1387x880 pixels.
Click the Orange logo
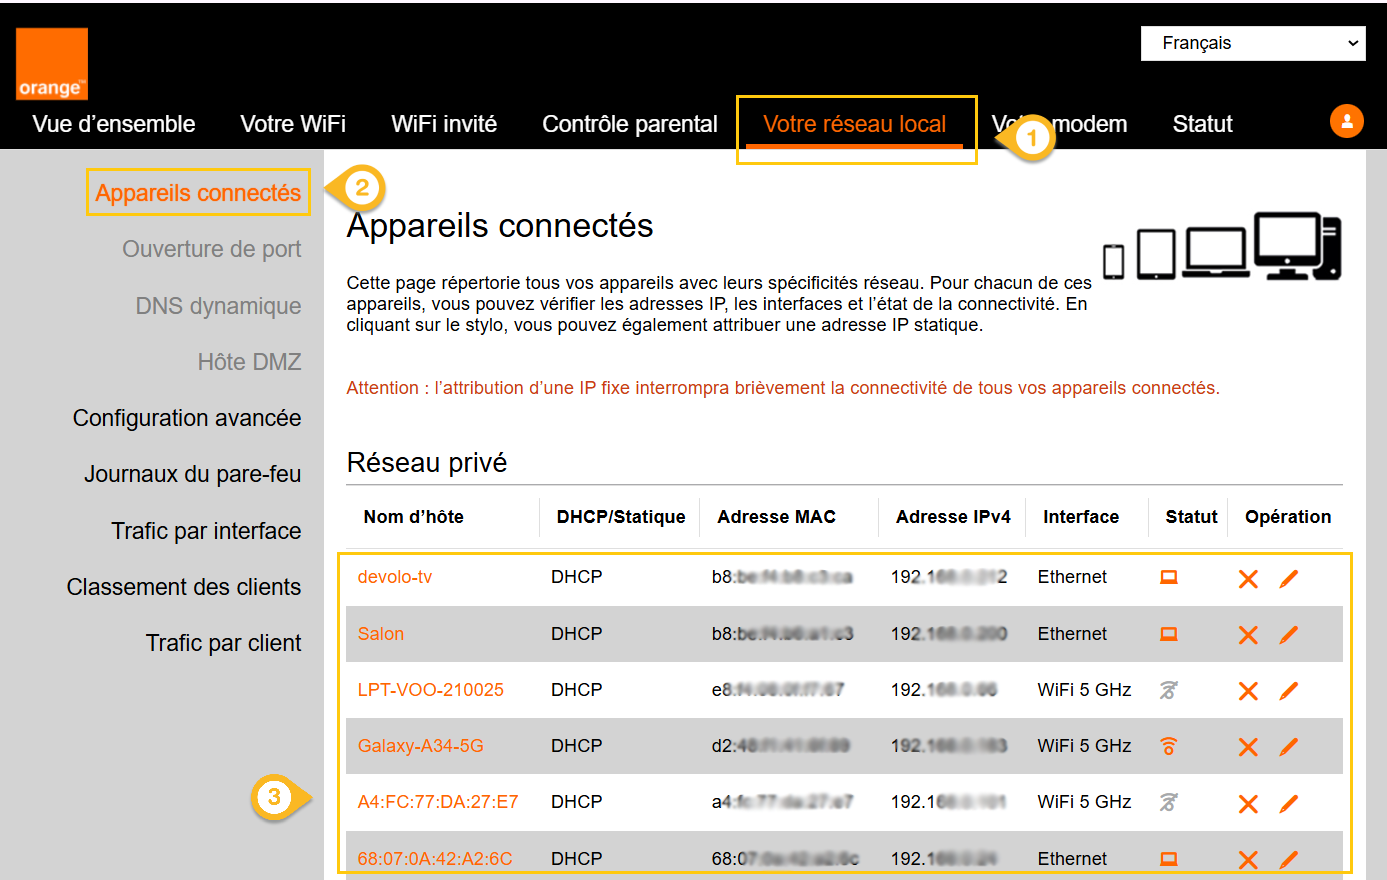coord(51,63)
